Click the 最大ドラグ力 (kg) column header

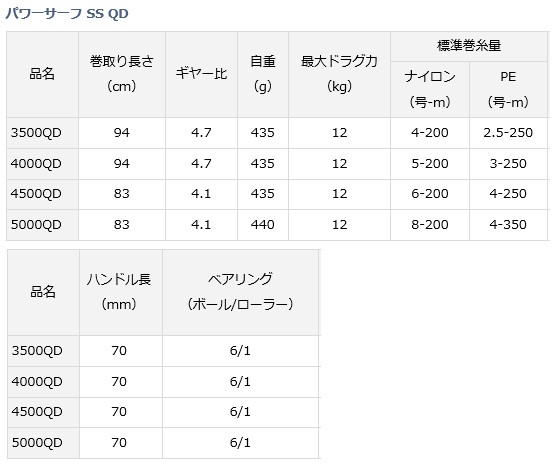point(340,74)
